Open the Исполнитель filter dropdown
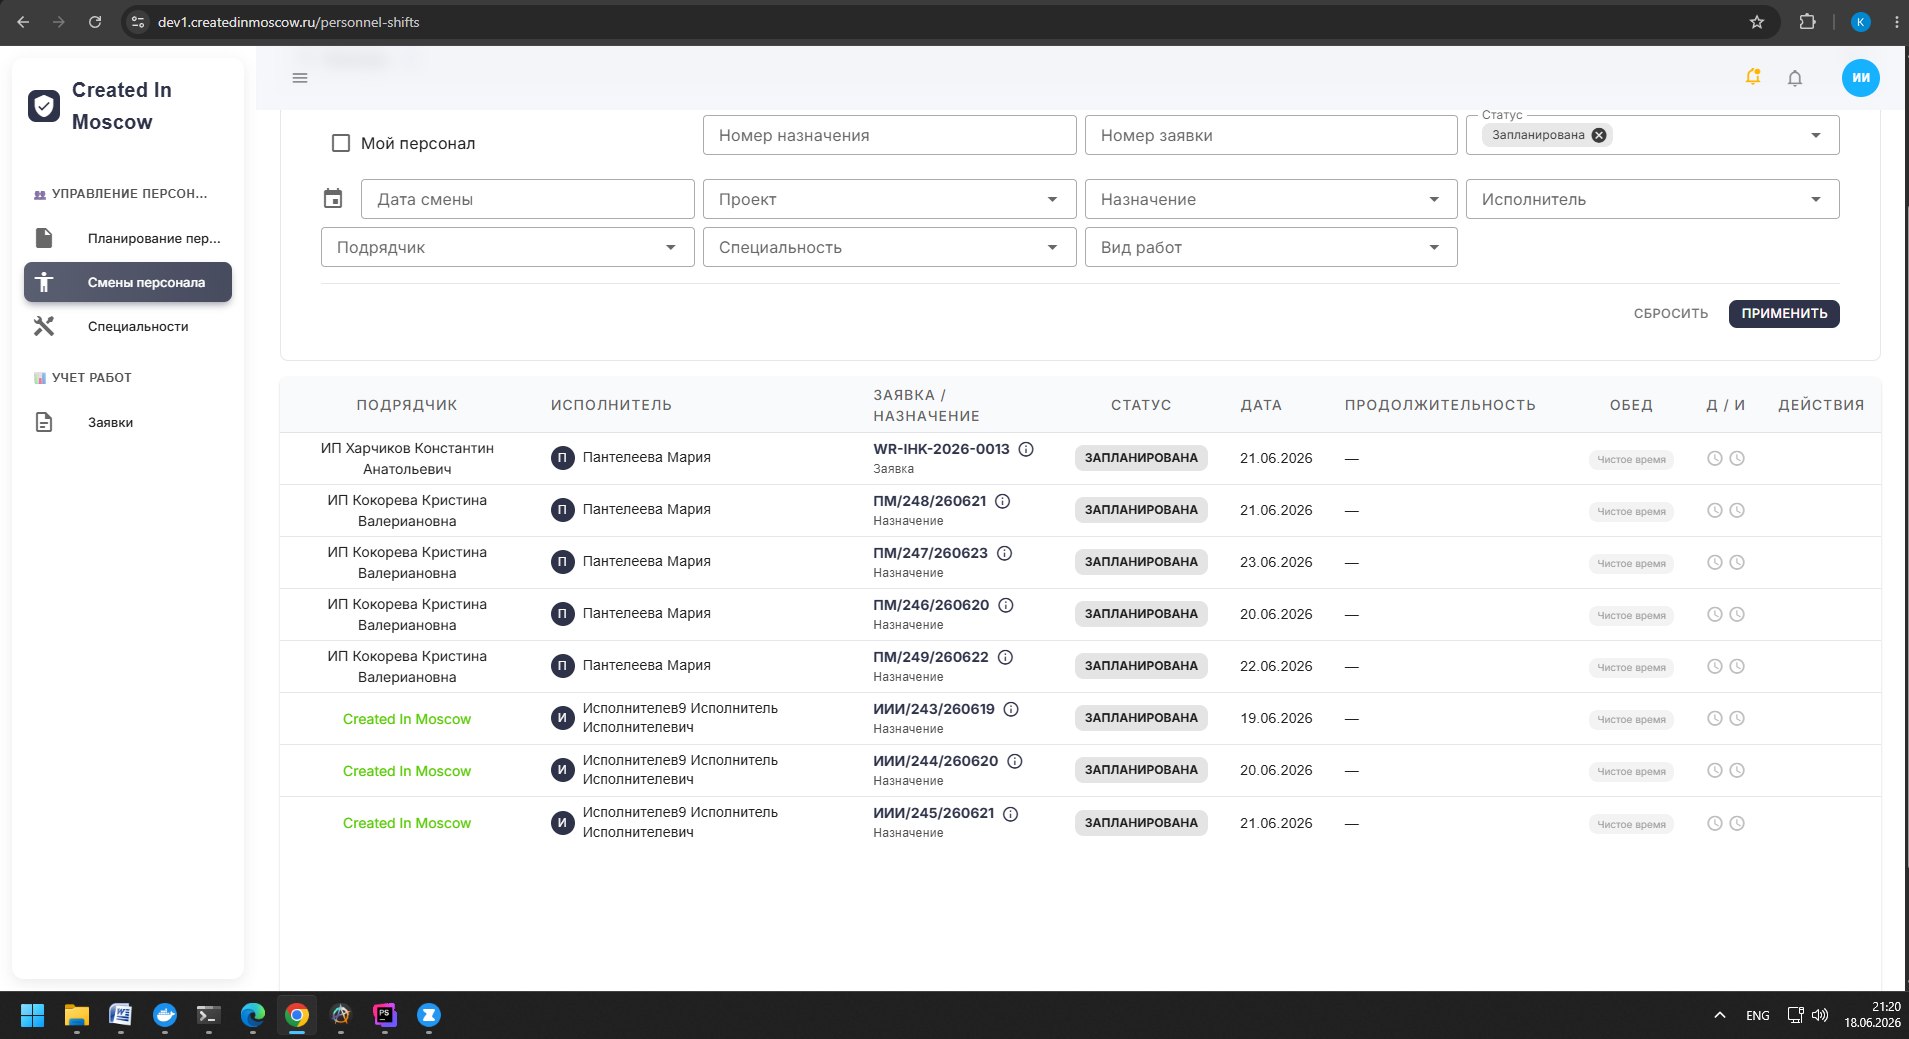This screenshot has width=1909, height=1039. 1652,199
